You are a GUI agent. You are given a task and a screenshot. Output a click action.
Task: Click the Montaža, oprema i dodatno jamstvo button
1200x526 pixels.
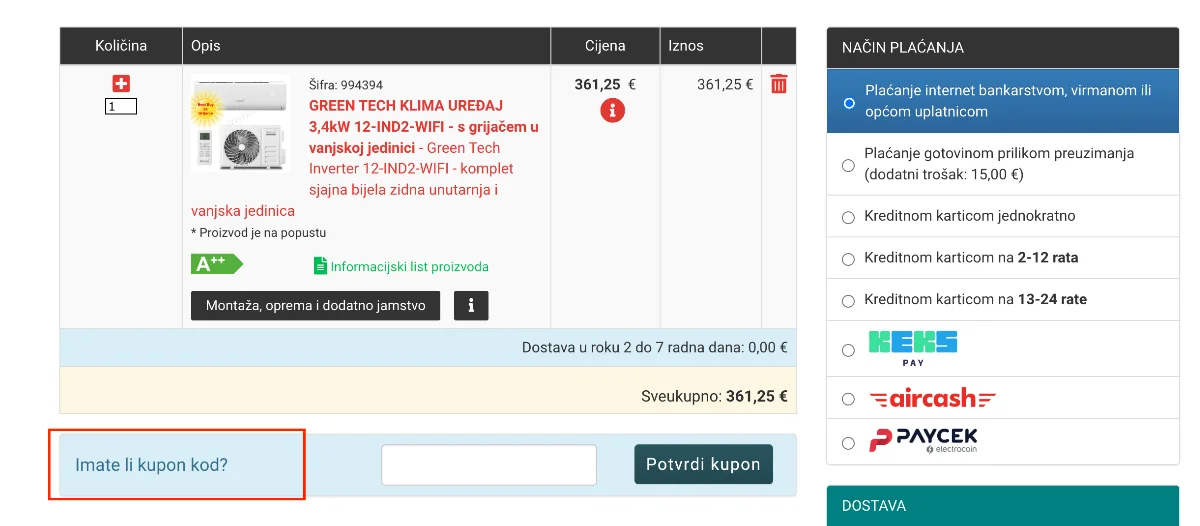click(316, 306)
